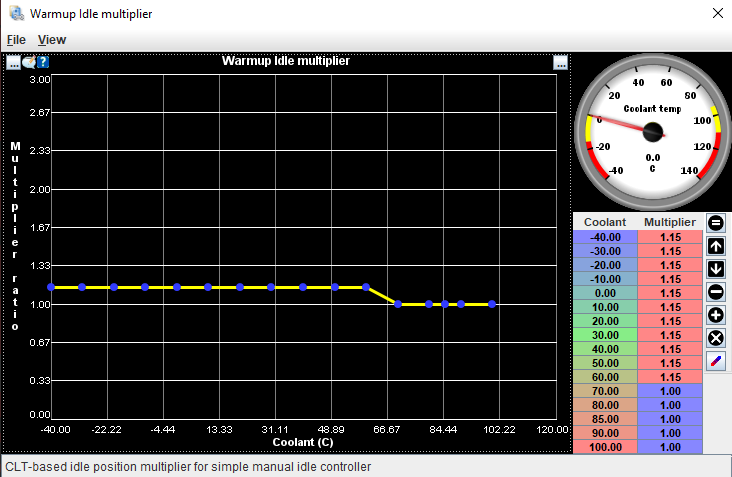Viewport: 732px width, 477px height.
Task: Open the File menu
Action: point(16,40)
